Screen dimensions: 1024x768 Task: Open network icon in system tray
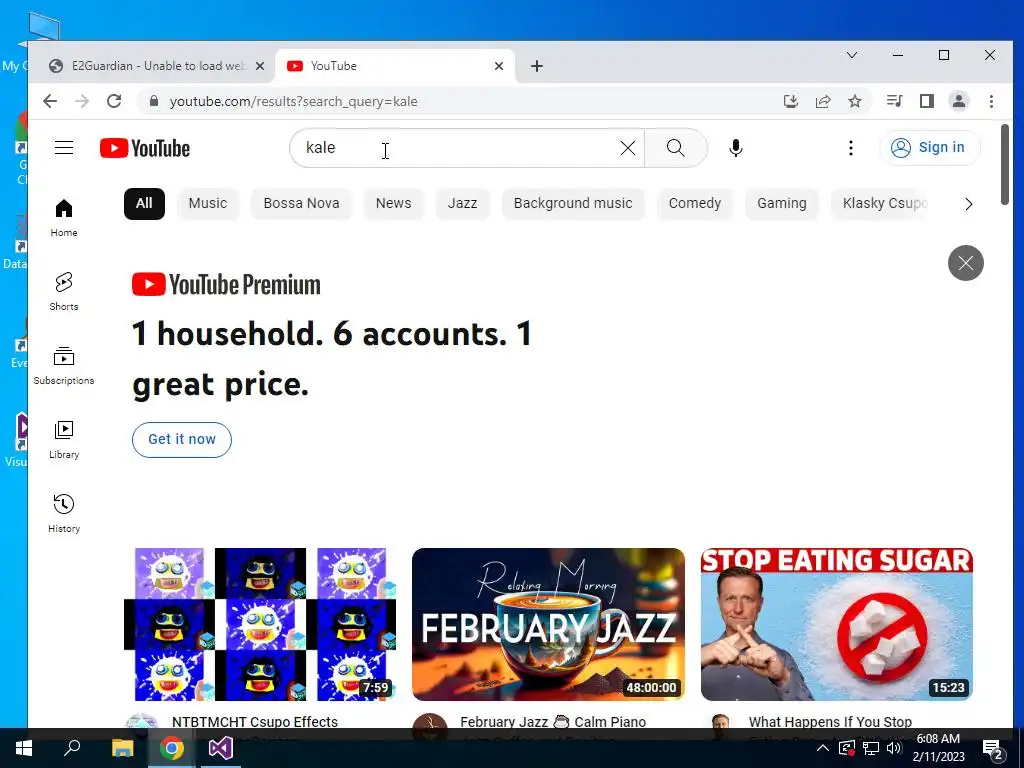pos(871,748)
